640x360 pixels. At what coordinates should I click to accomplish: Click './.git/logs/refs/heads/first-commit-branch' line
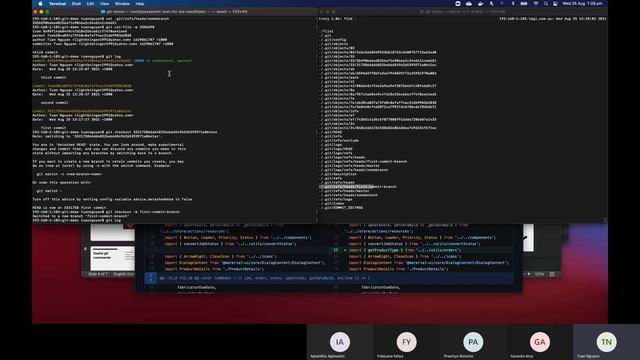pyautogui.click(x=363, y=162)
